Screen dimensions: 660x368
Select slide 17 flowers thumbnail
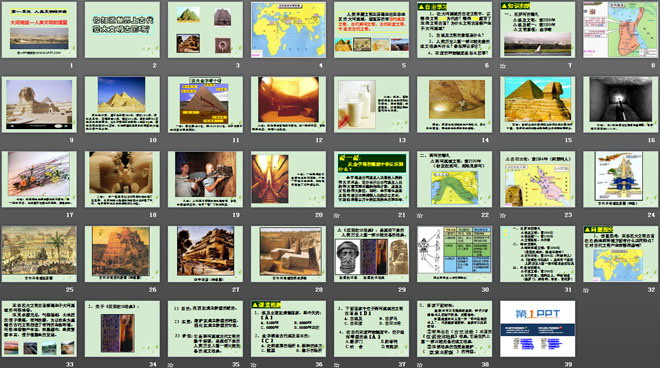[x=39, y=179]
